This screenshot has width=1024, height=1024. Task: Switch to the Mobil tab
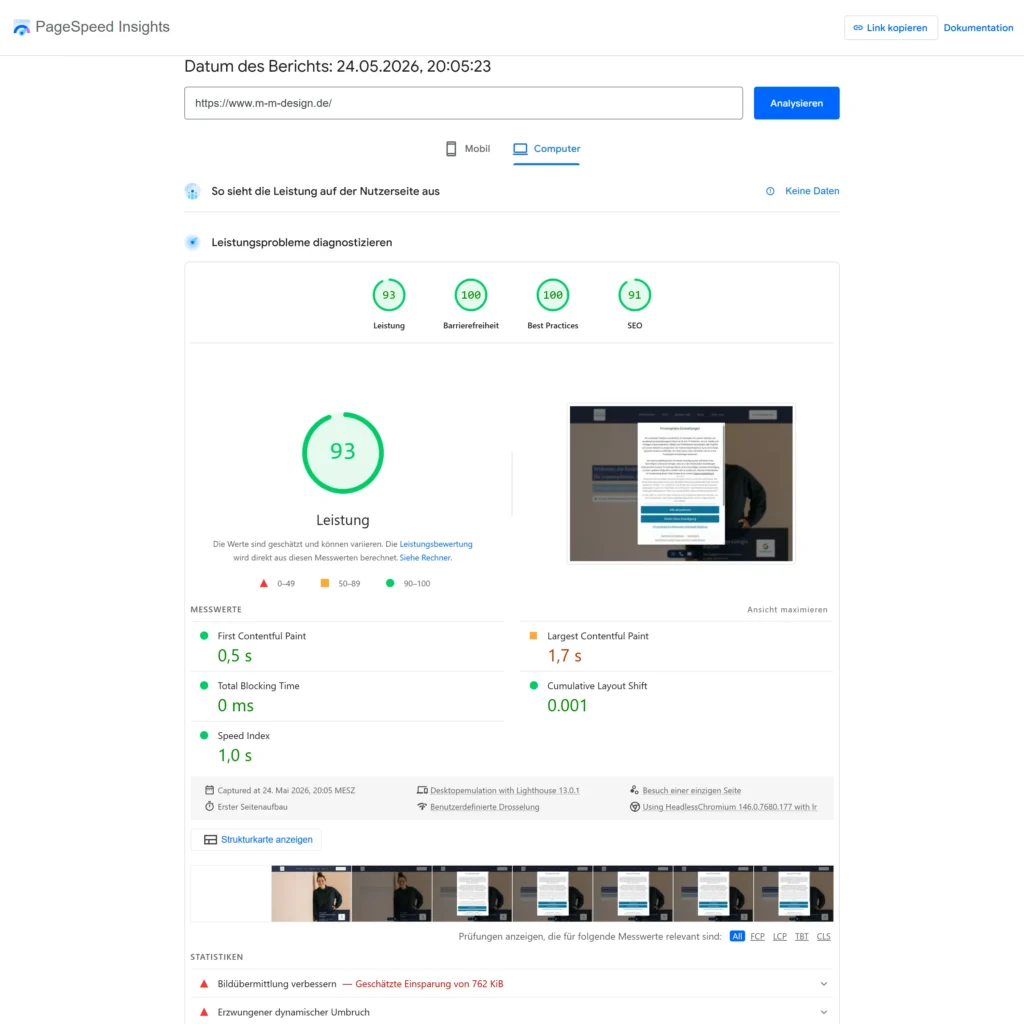(468, 149)
